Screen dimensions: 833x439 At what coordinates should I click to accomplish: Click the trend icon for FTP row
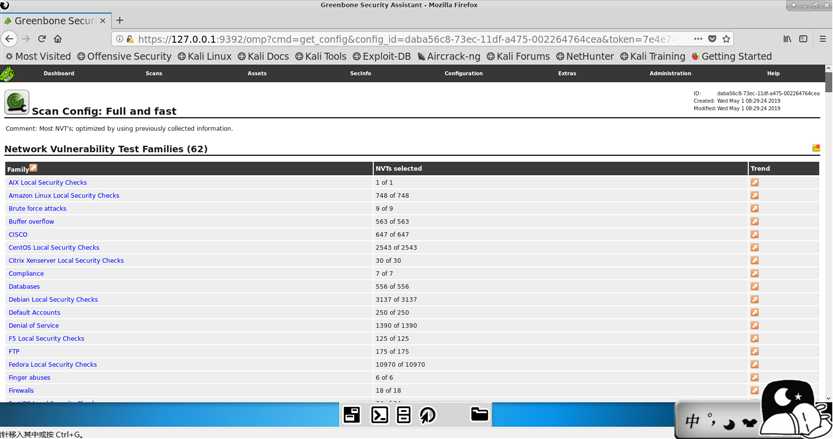[x=754, y=351]
